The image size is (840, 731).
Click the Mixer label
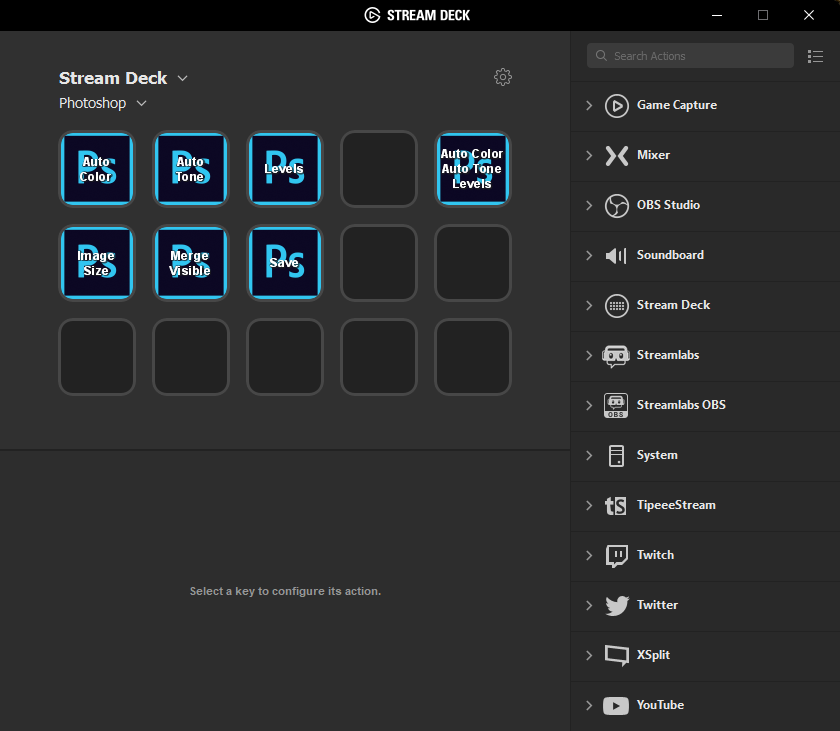653,155
